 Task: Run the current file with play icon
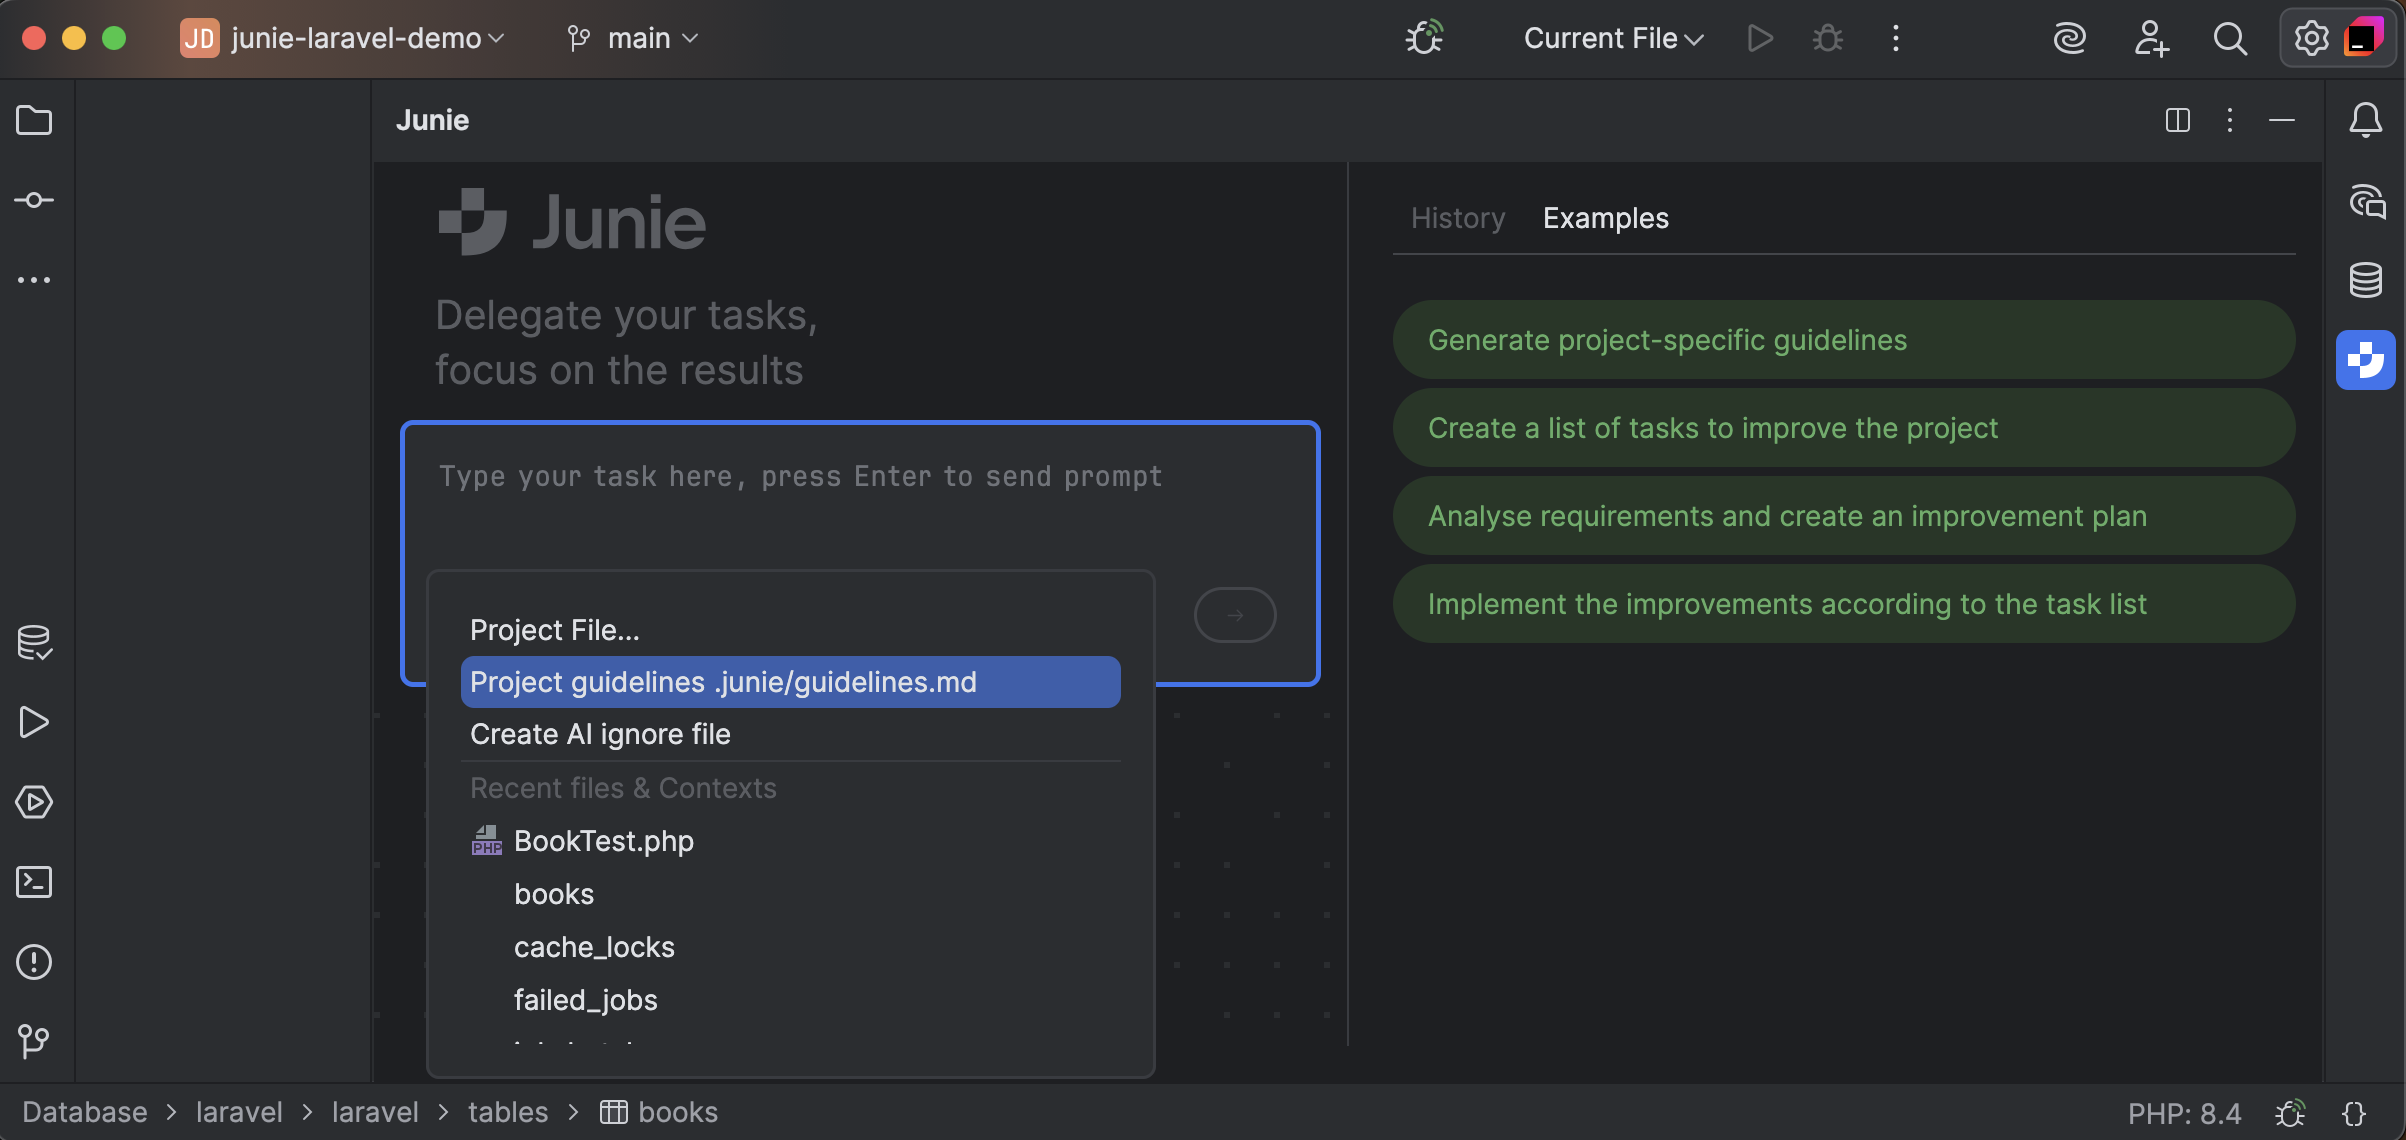[x=1760, y=38]
